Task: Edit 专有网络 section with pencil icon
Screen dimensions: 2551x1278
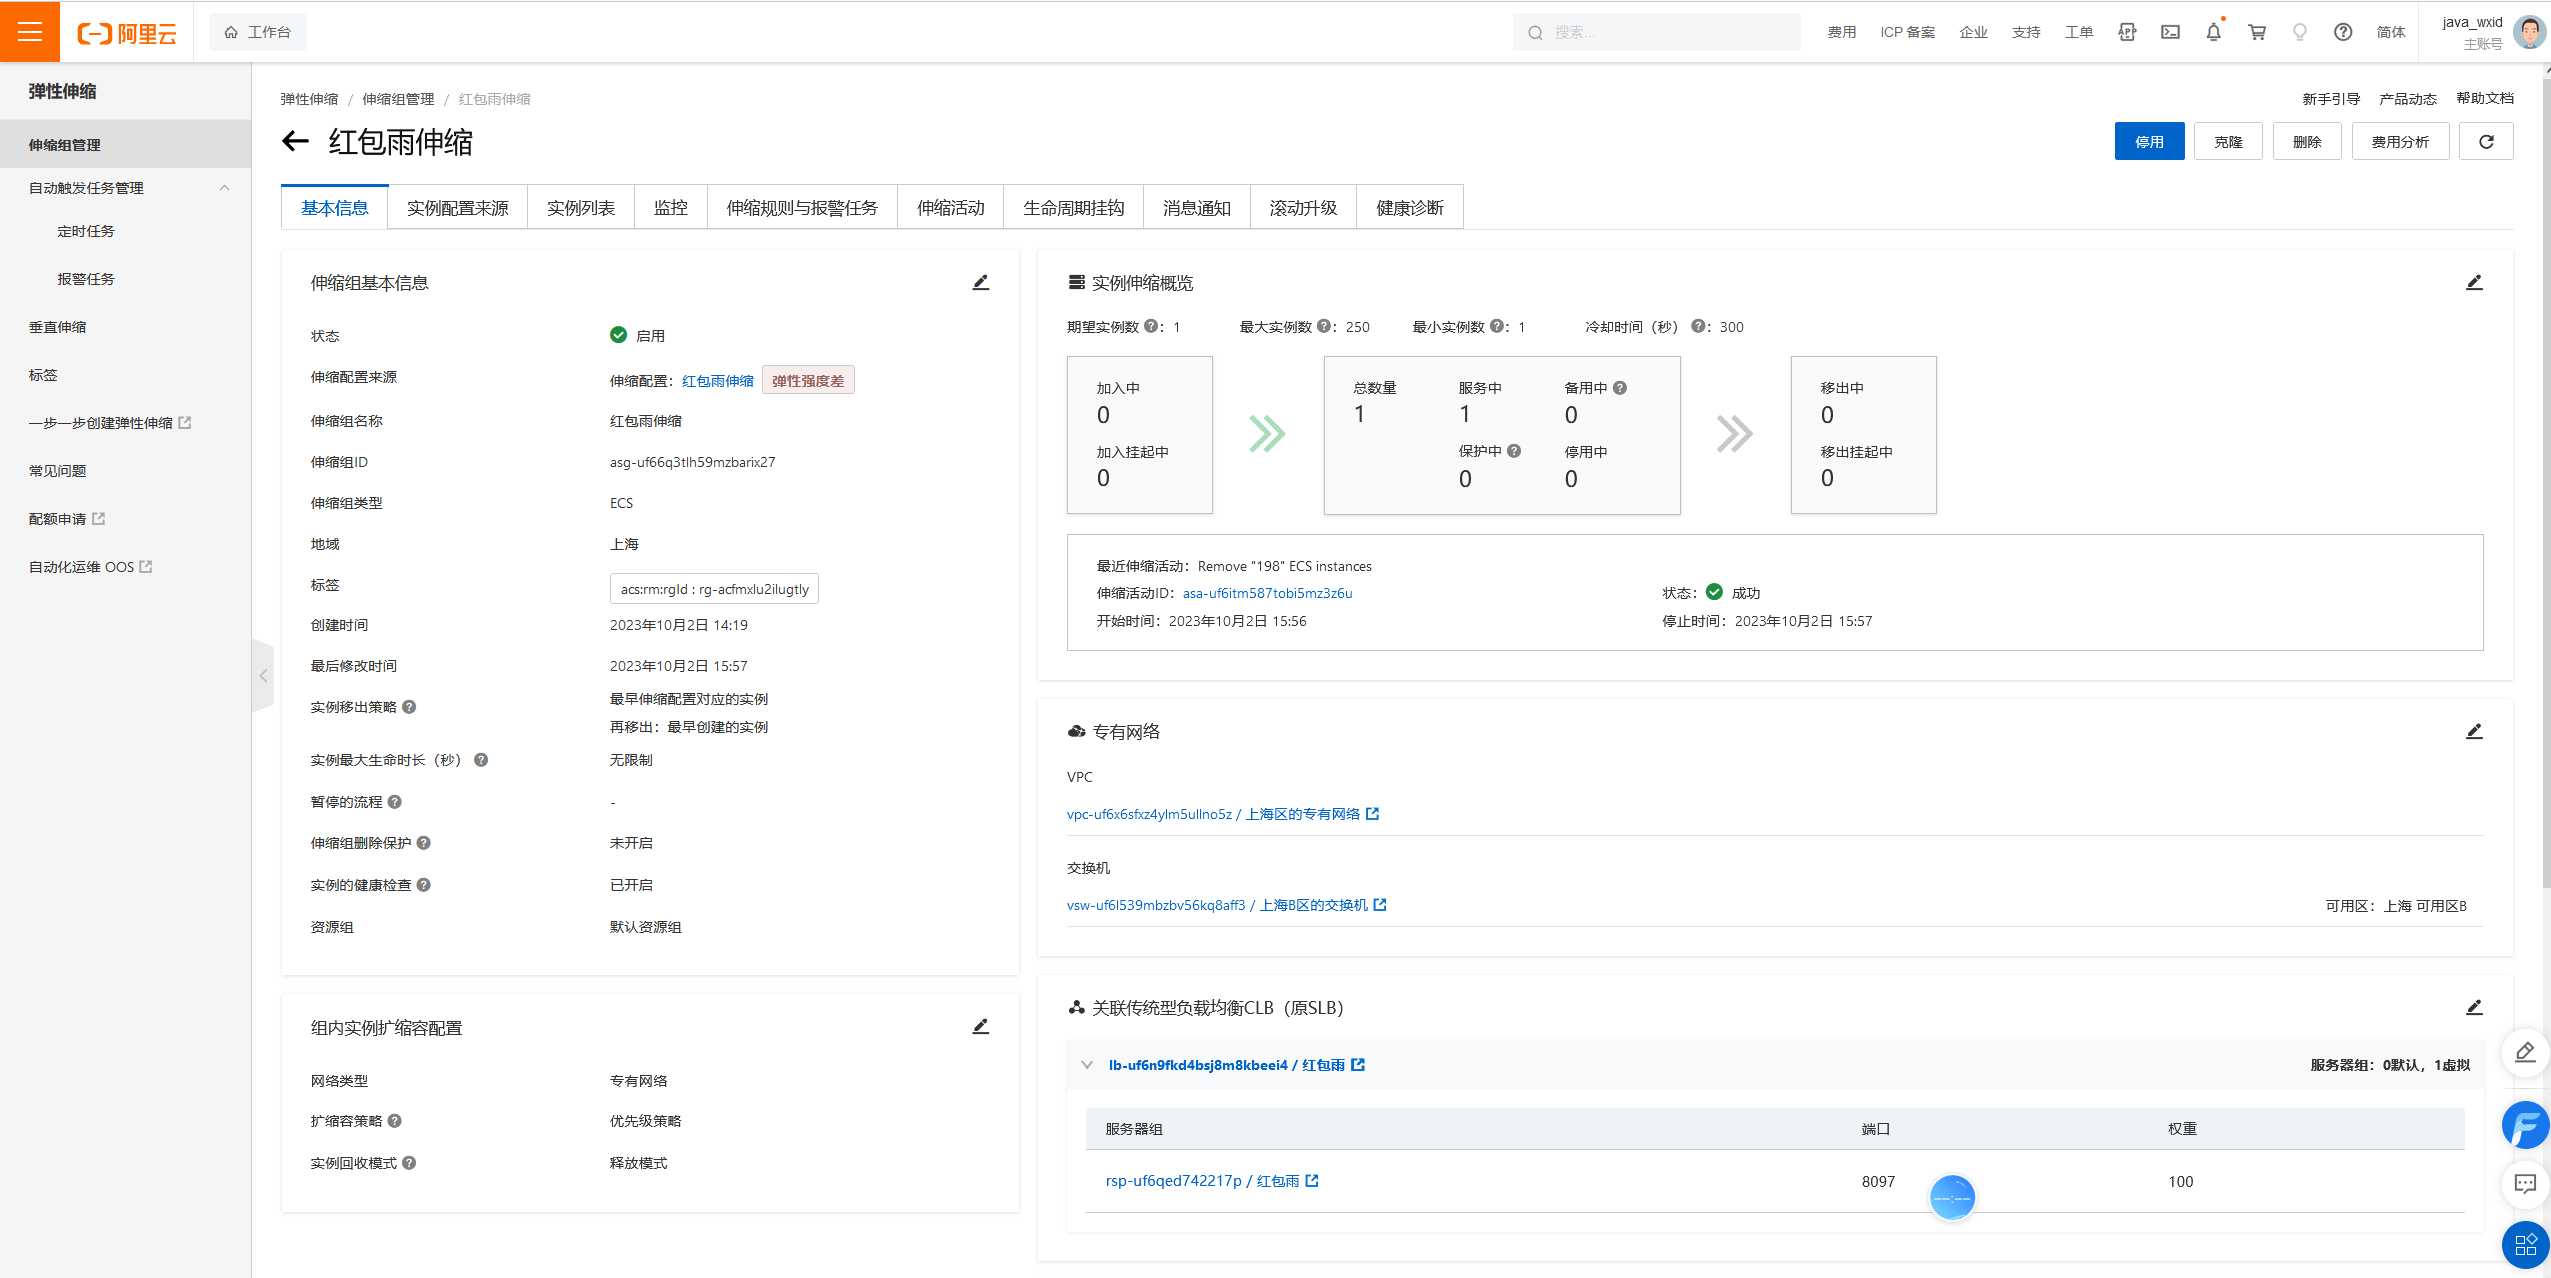Action: point(2473,732)
